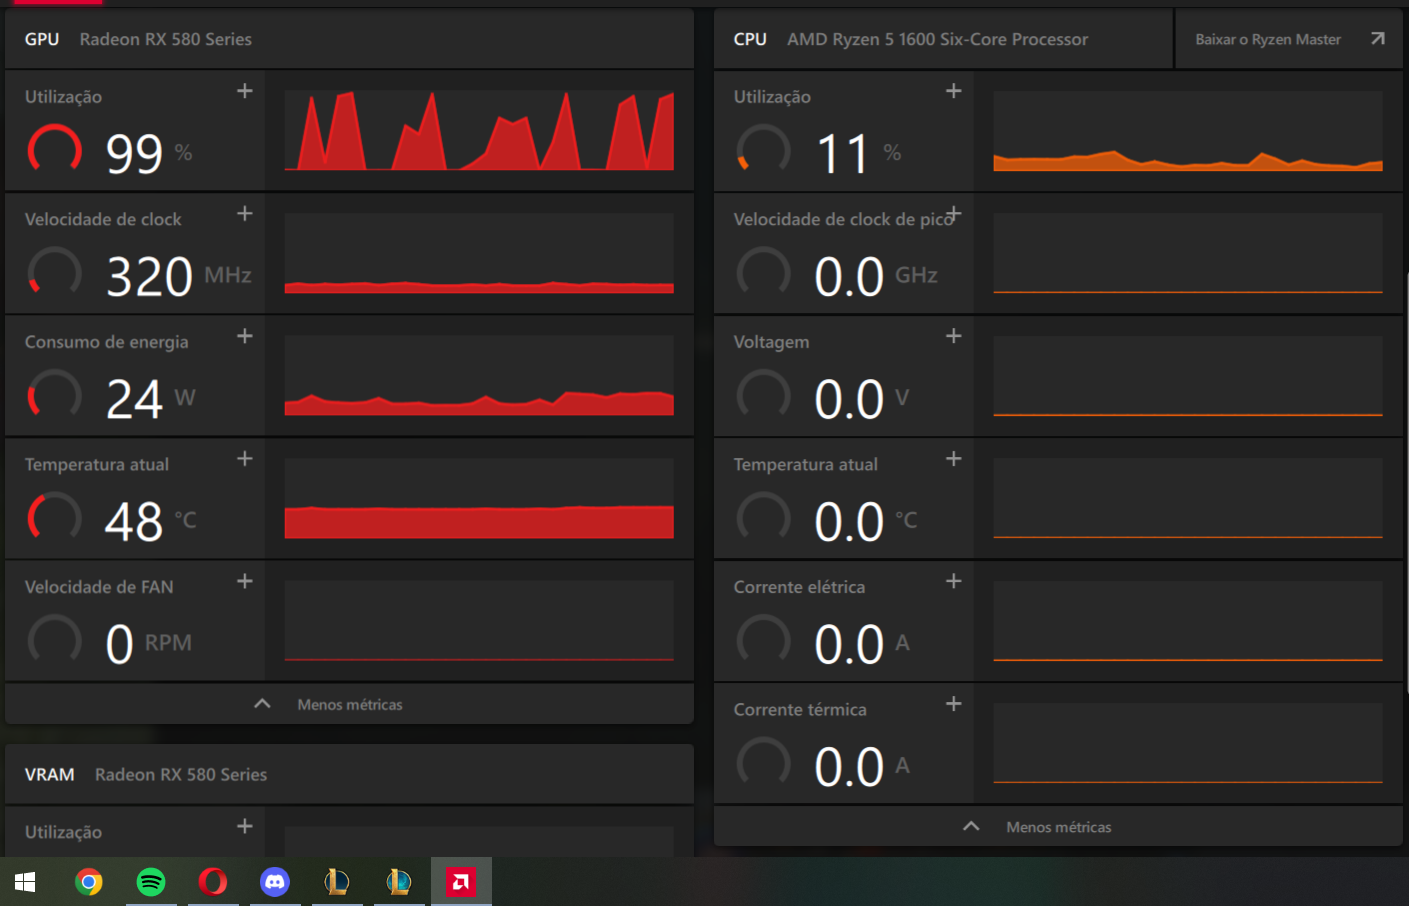Click the CPU utilization orange graph
The width and height of the screenshot is (1409, 906).
[x=1188, y=130]
